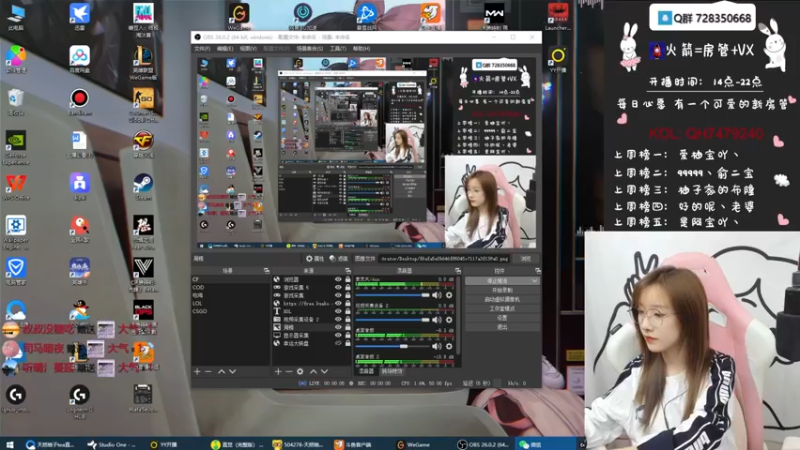Open 场景集合(S) menu in OBS
The height and width of the screenshot is (450, 800).
point(309,48)
